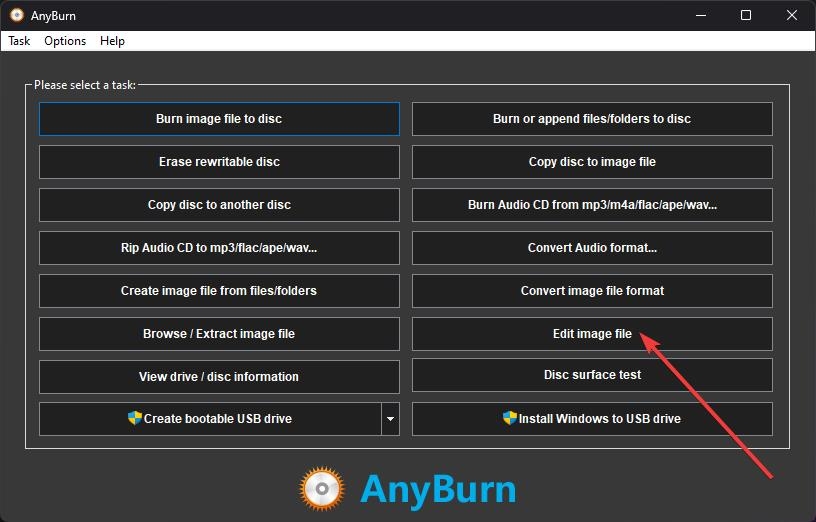Choose Install Windows to USB drive
816x522 pixels.
[592, 419]
